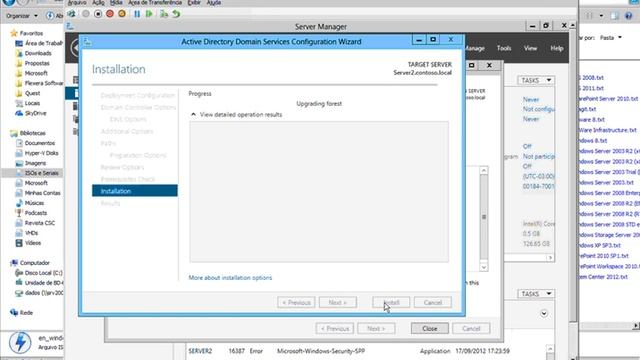Click the Músicas note icon in Explorer
Image resolution: width=640 pixels, height=360 pixels.
tap(19, 203)
